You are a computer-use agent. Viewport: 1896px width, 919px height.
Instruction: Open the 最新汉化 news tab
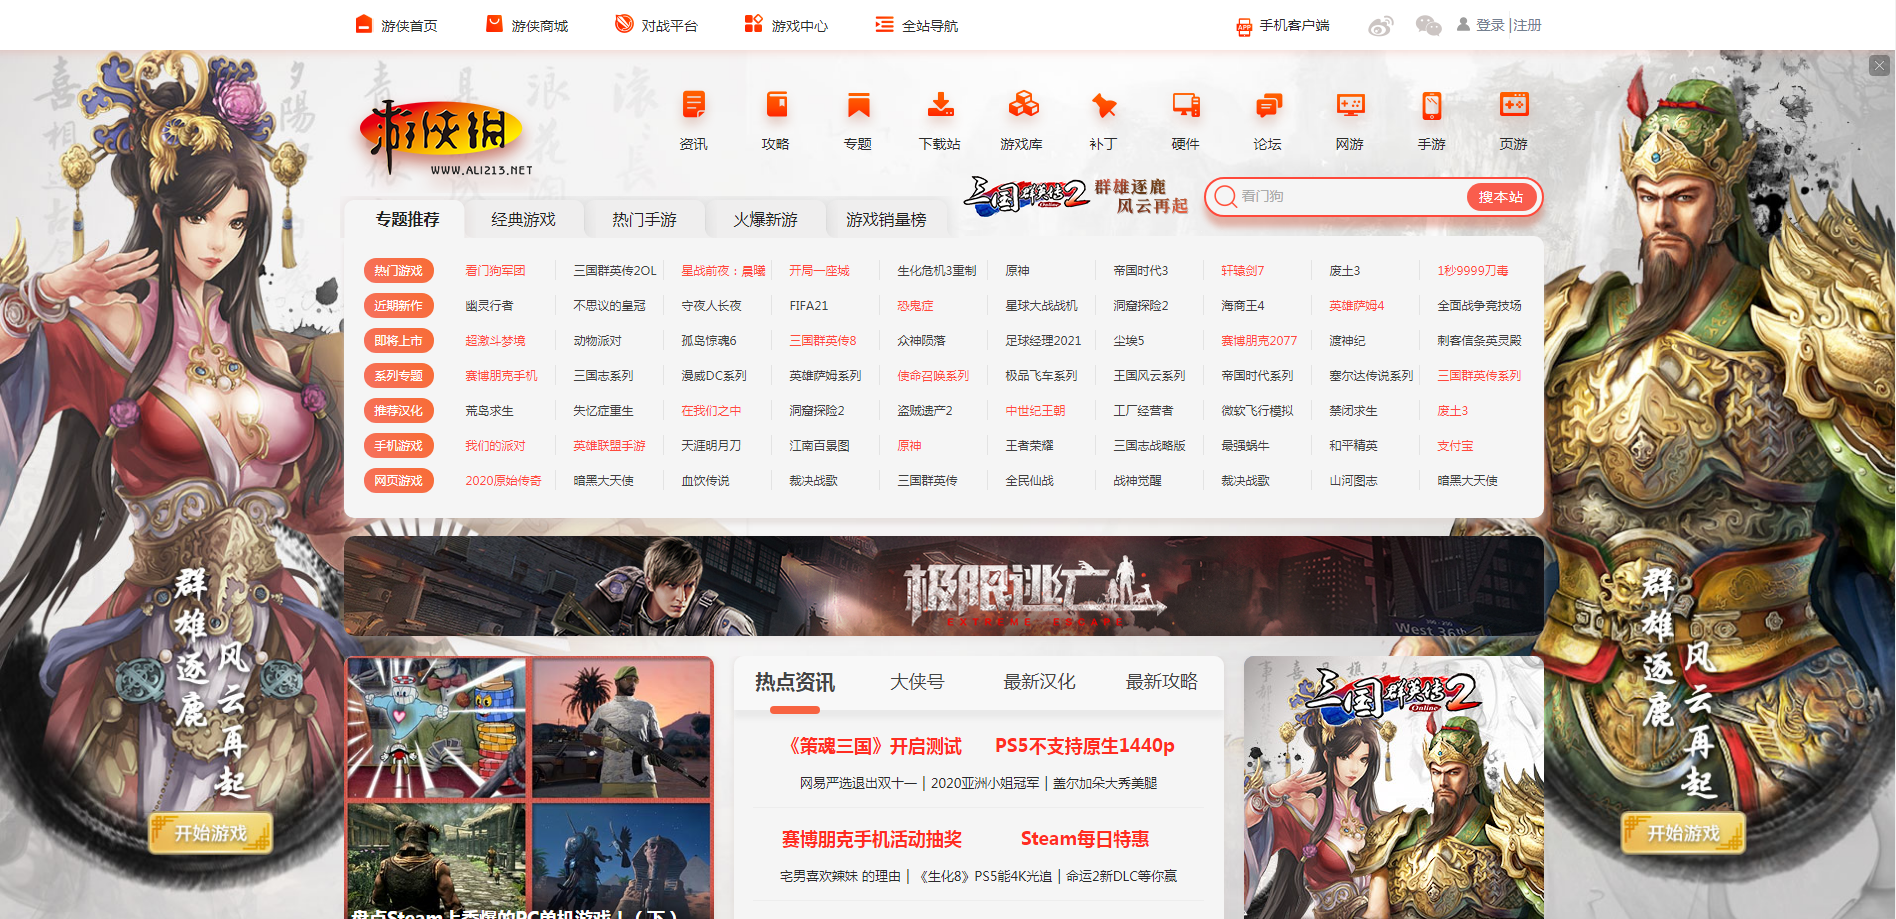(x=1039, y=682)
